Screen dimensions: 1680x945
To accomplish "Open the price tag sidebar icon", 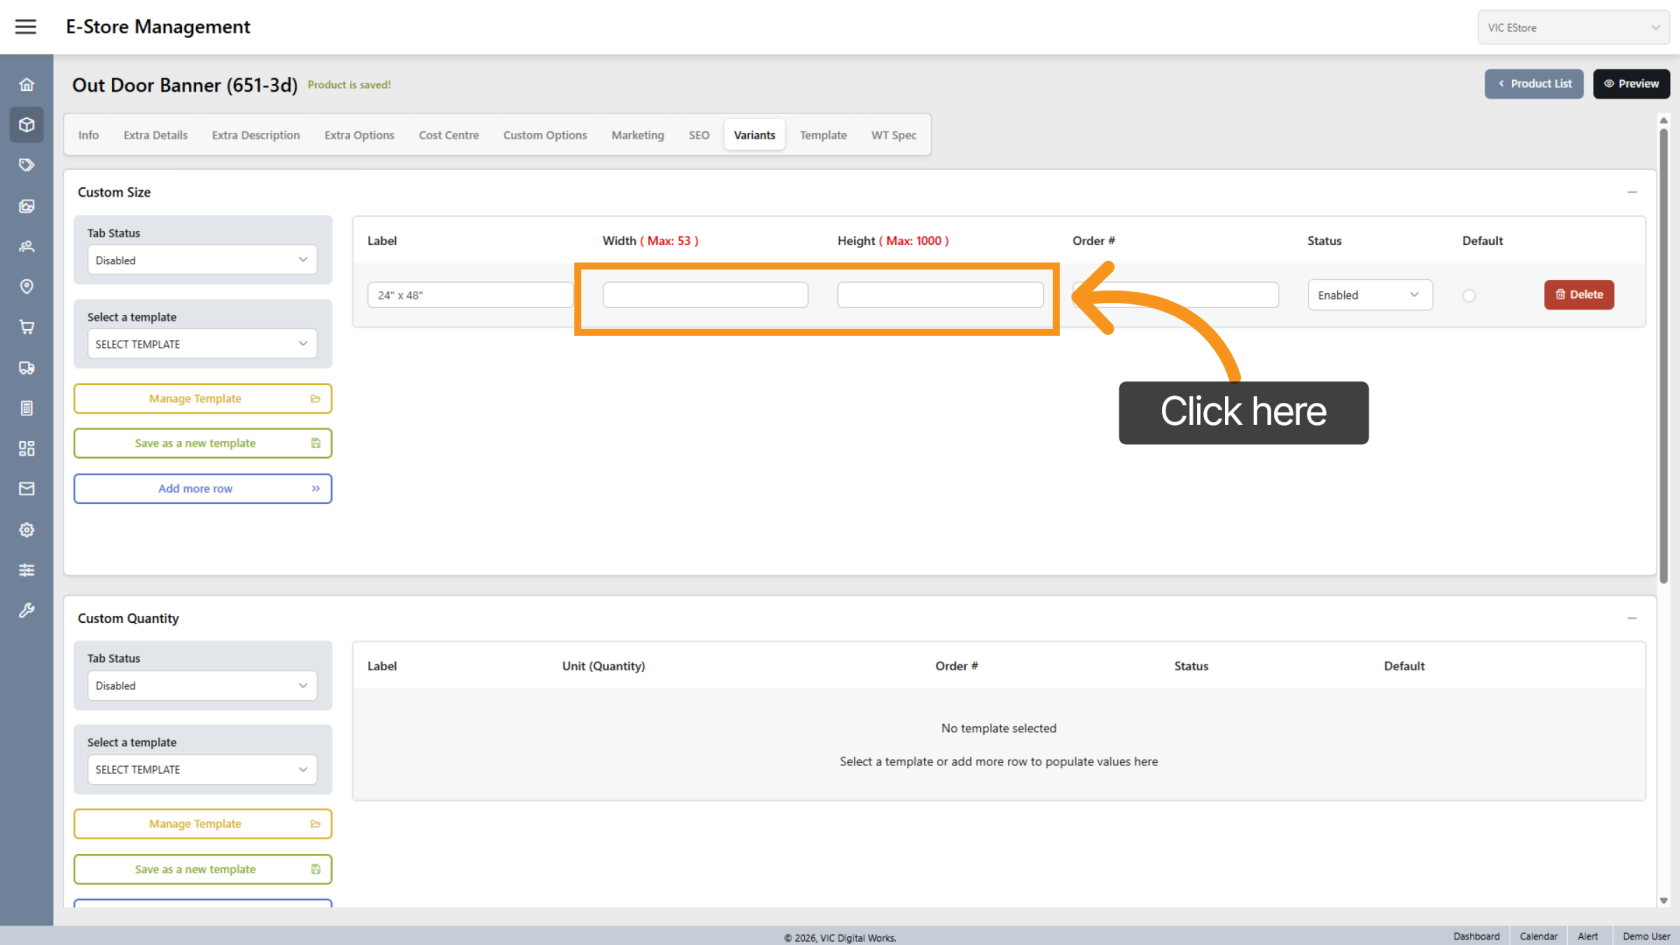I will (x=27, y=165).
